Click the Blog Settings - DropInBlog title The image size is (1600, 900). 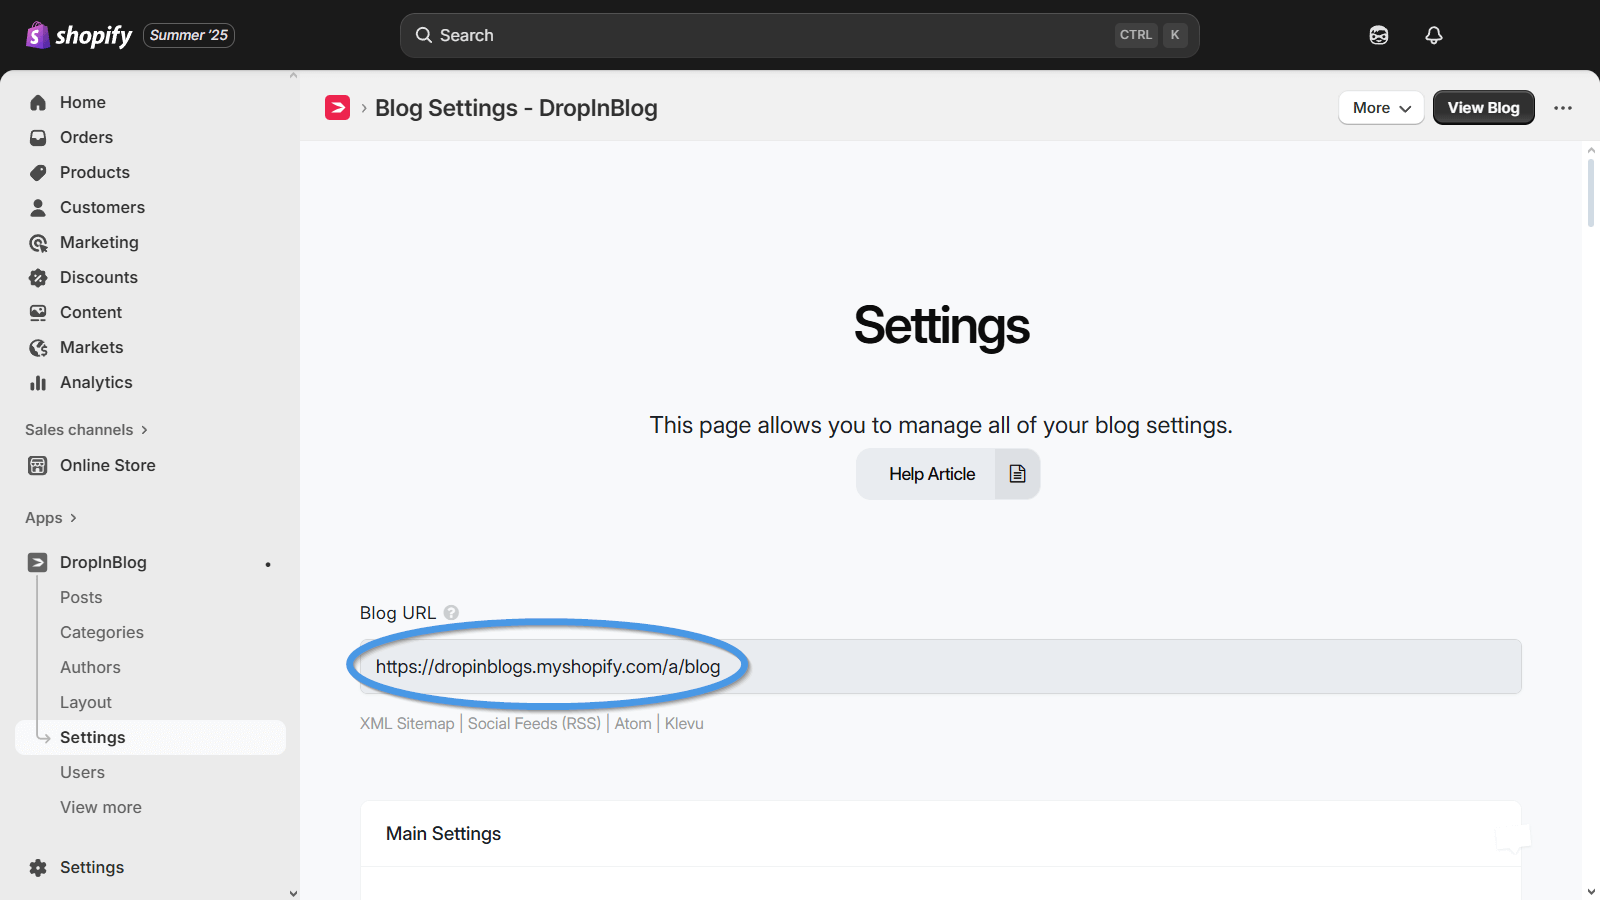[516, 107]
